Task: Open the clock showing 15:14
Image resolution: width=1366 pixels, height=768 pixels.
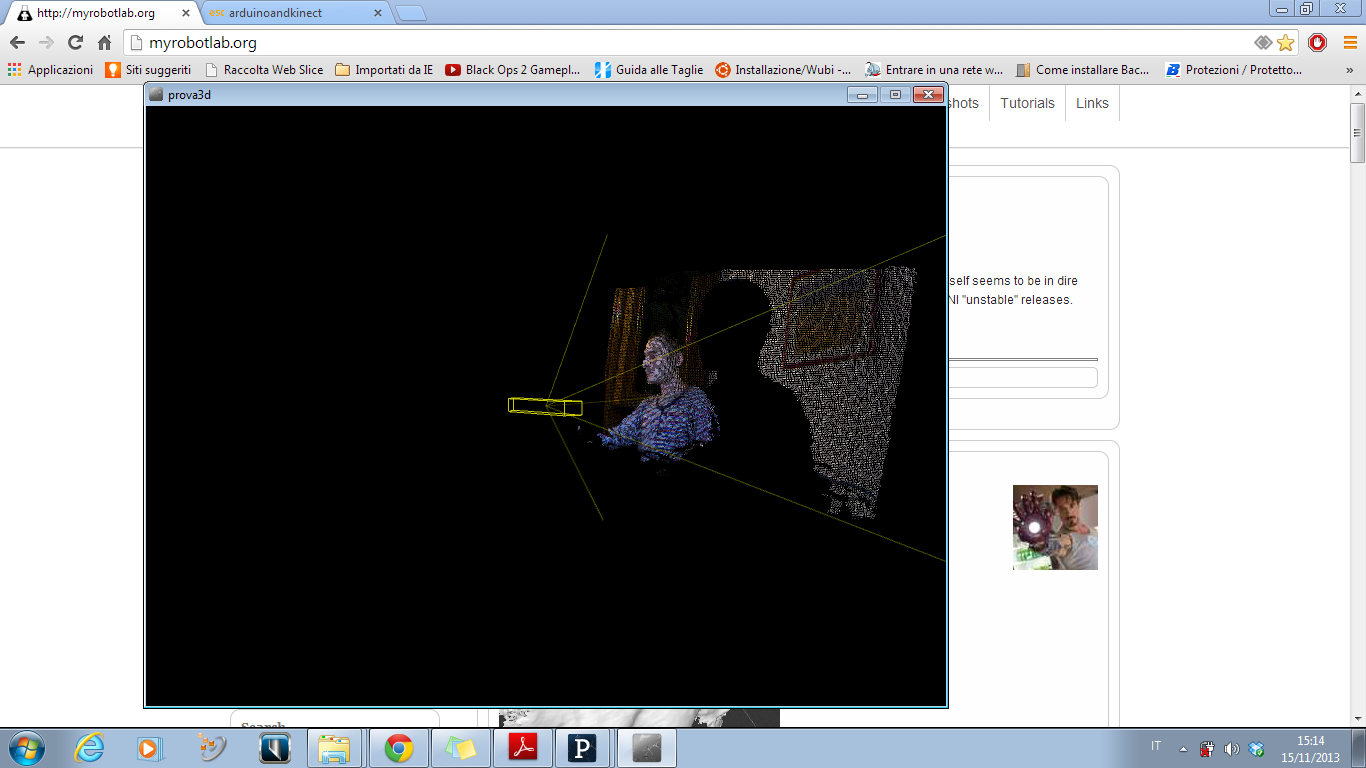Action: coord(1311,749)
